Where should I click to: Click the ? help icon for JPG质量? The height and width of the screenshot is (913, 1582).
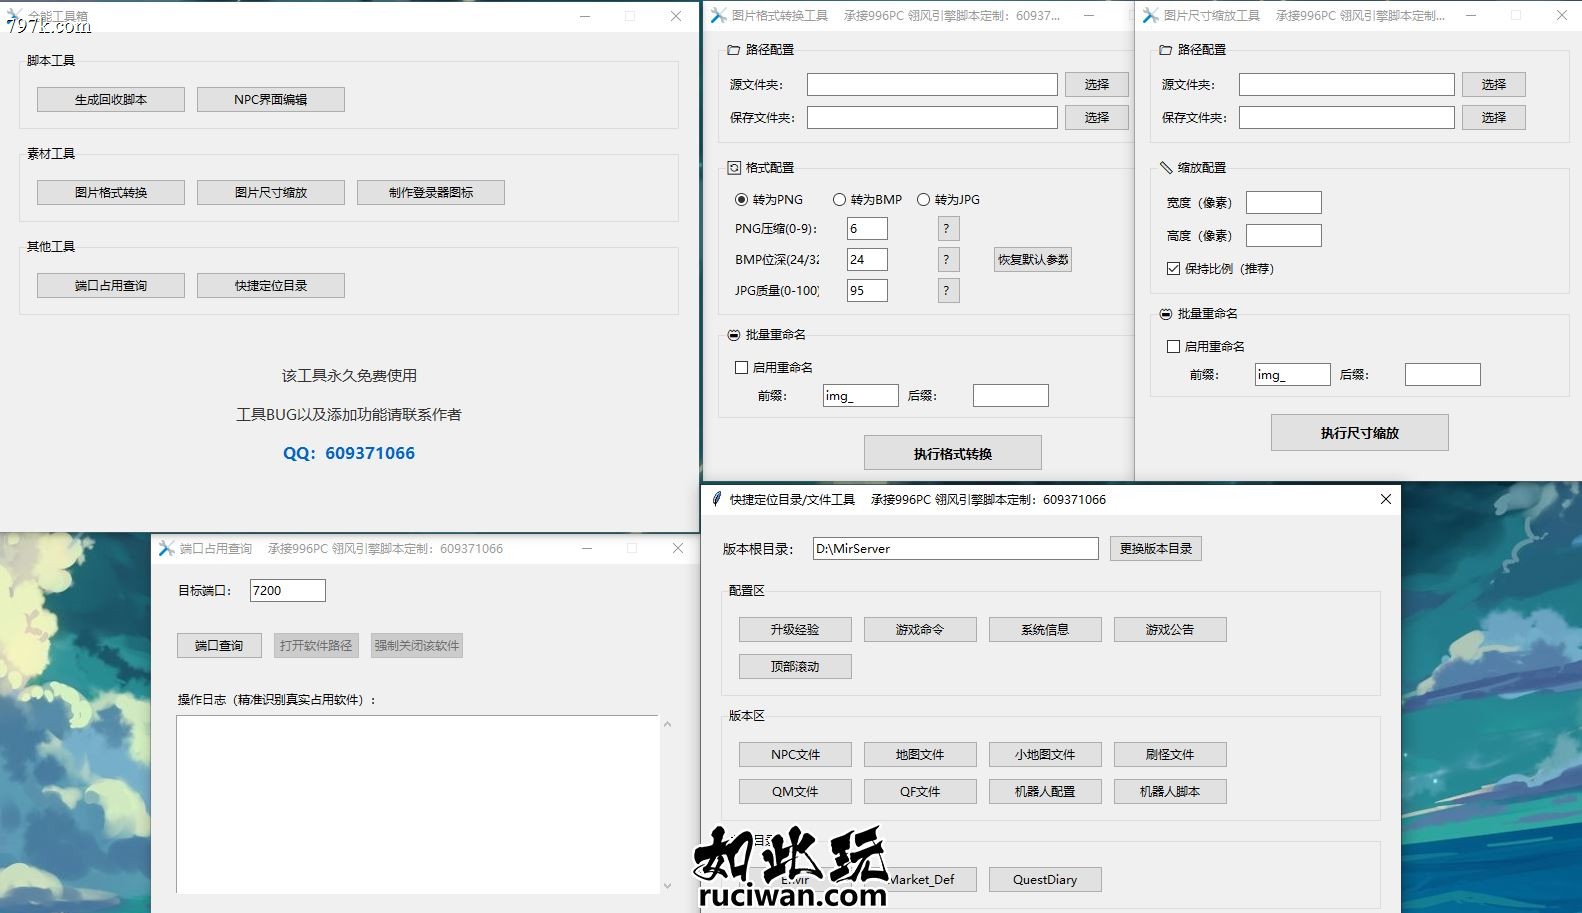pyautogui.click(x=949, y=290)
